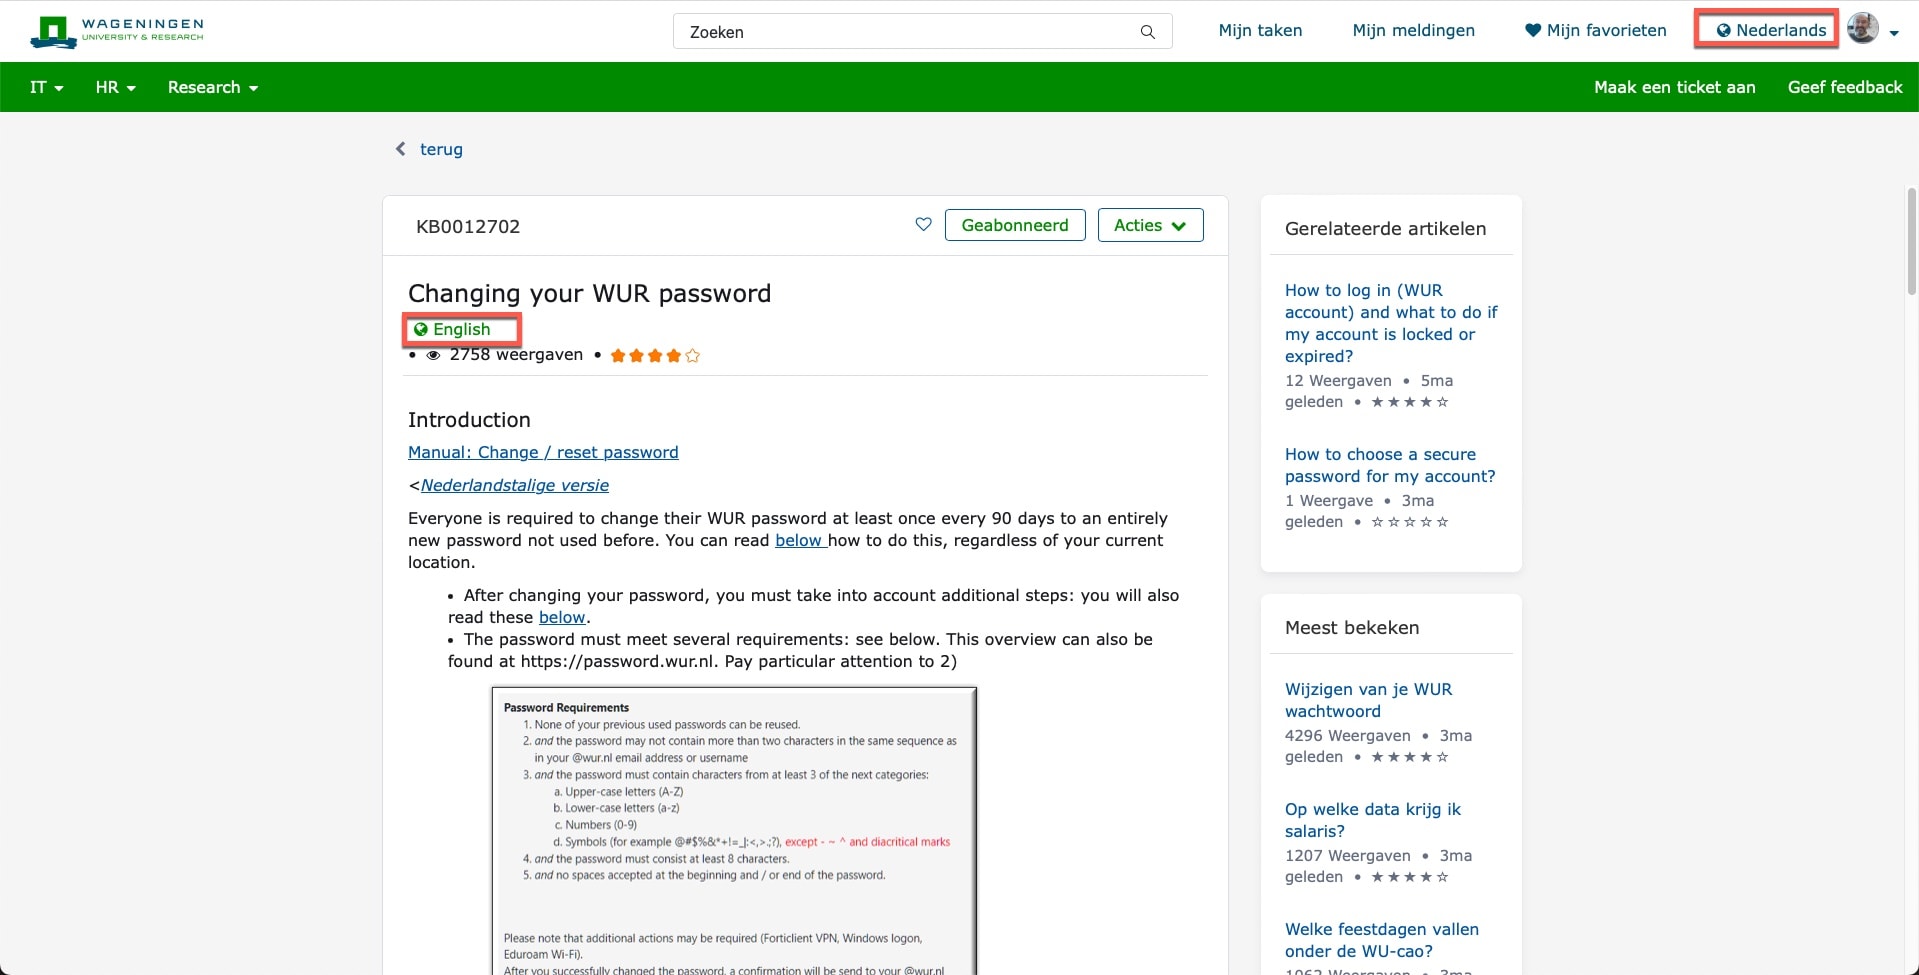Rate the article with the fifth star
The width and height of the screenshot is (1919, 975).
click(x=691, y=355)
